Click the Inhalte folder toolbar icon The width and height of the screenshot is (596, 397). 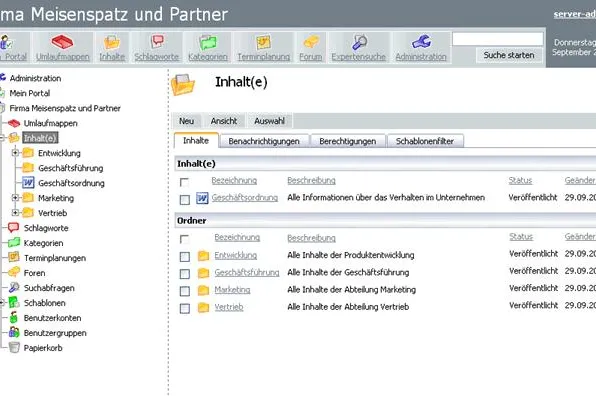pos(112,42)
